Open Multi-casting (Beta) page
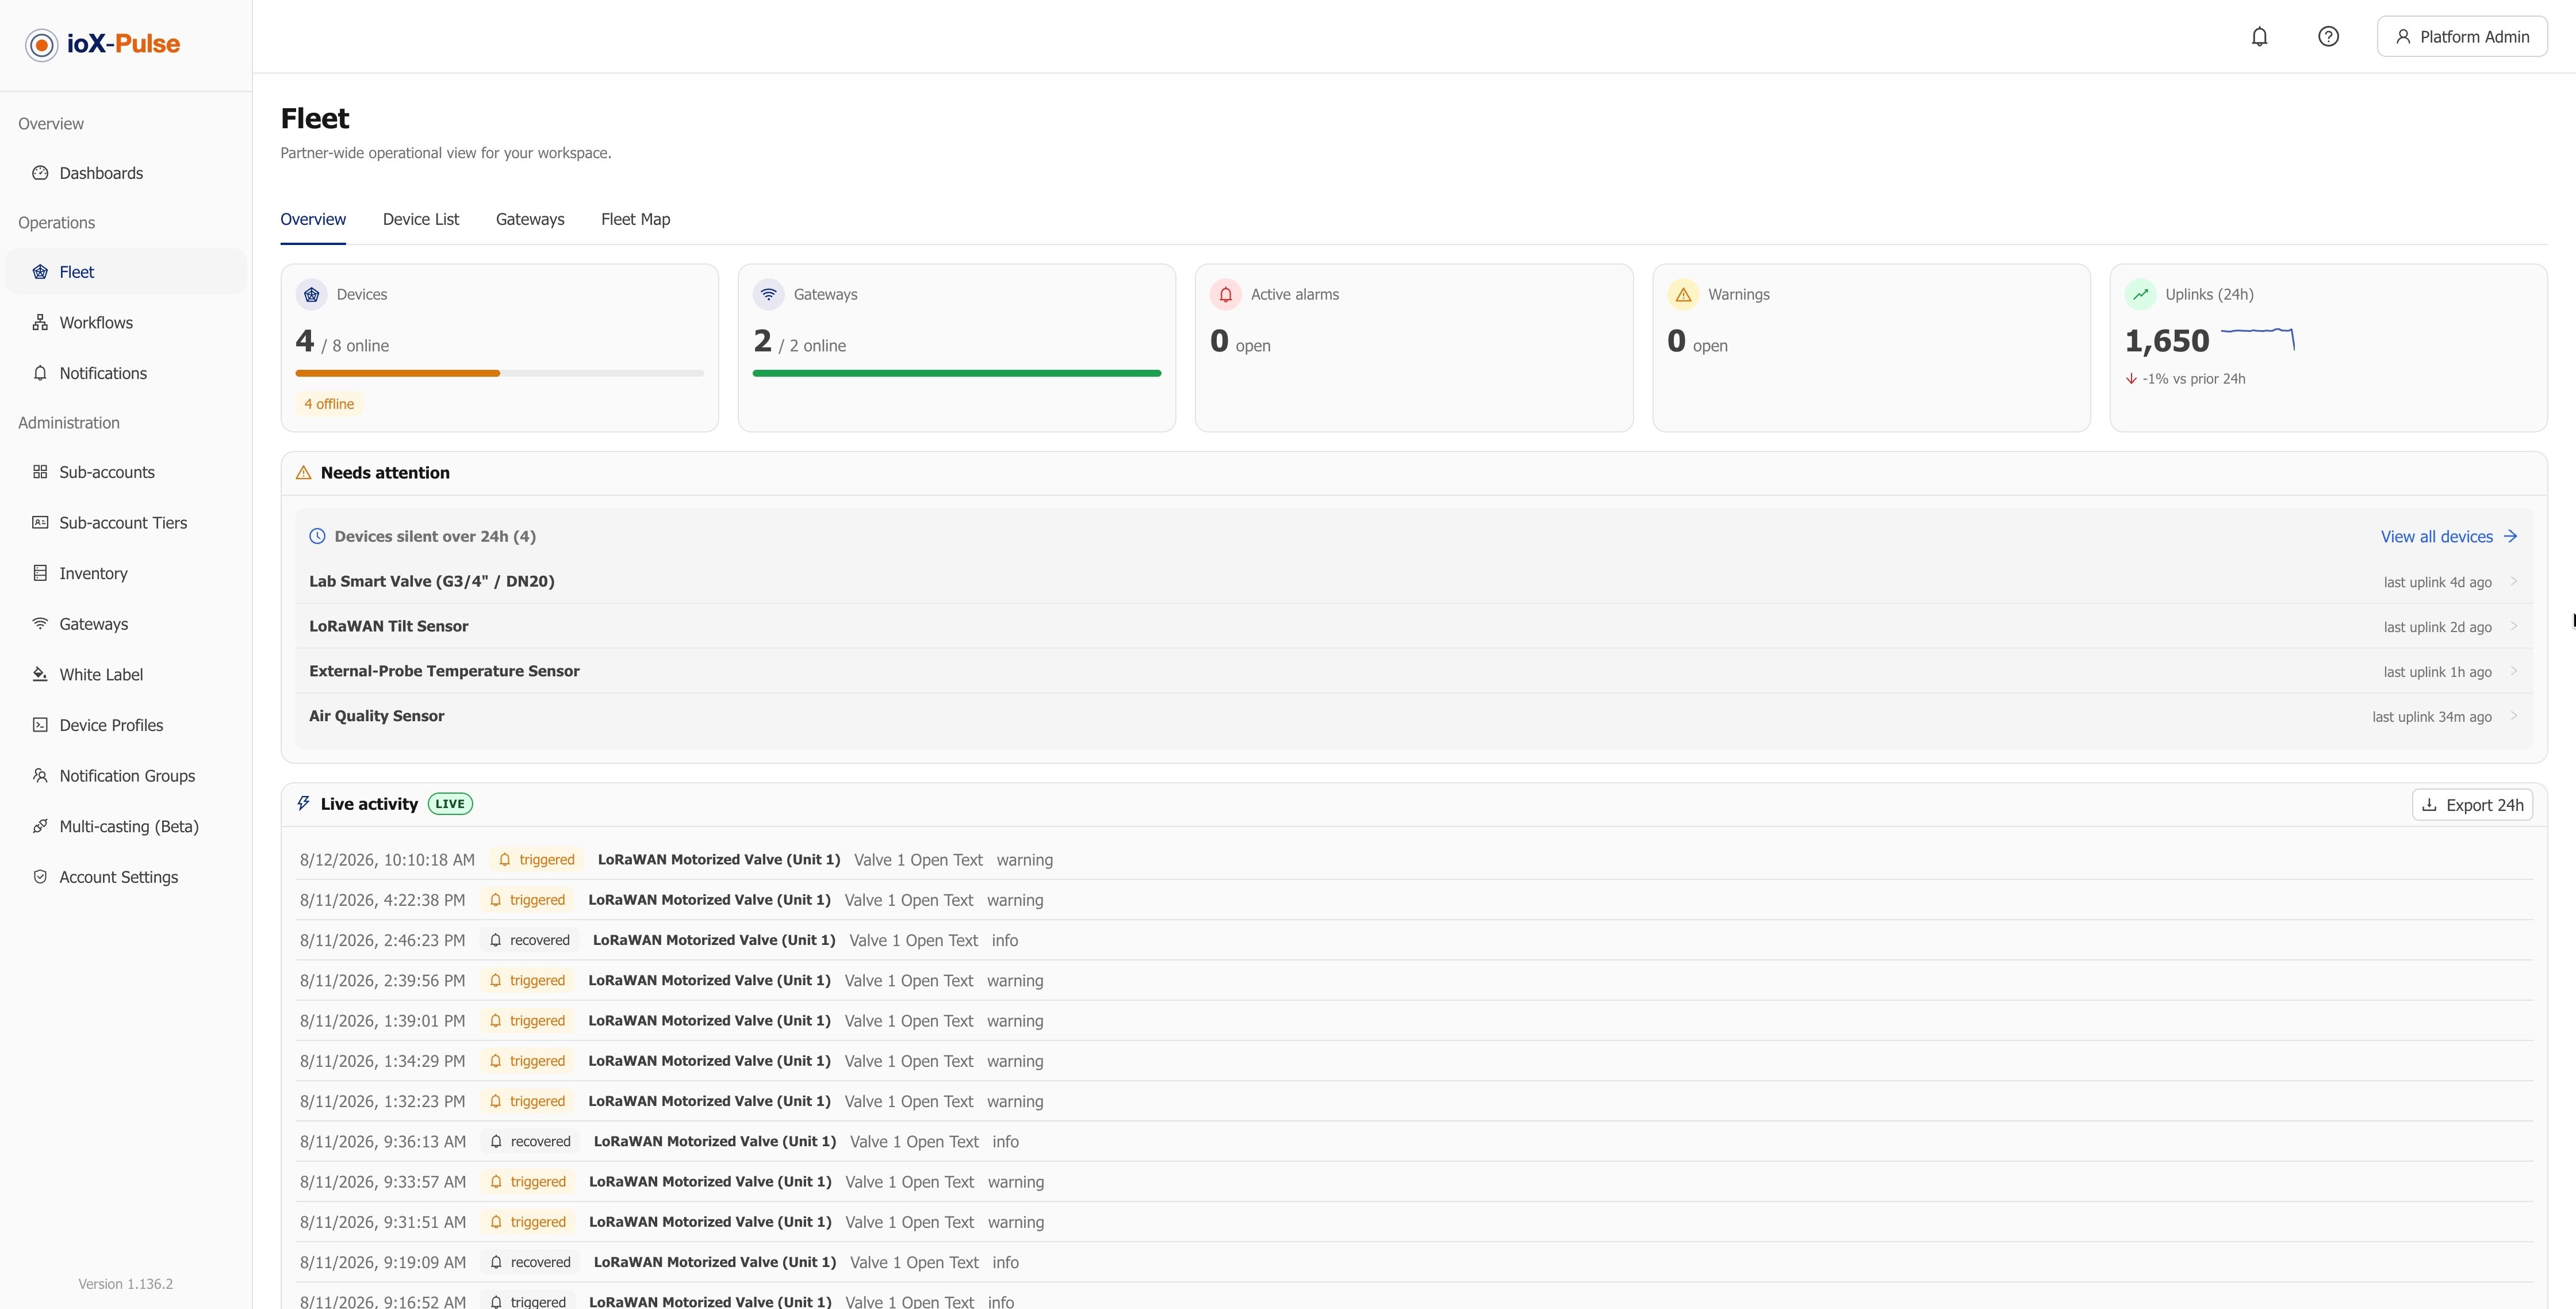 [126, 826]
